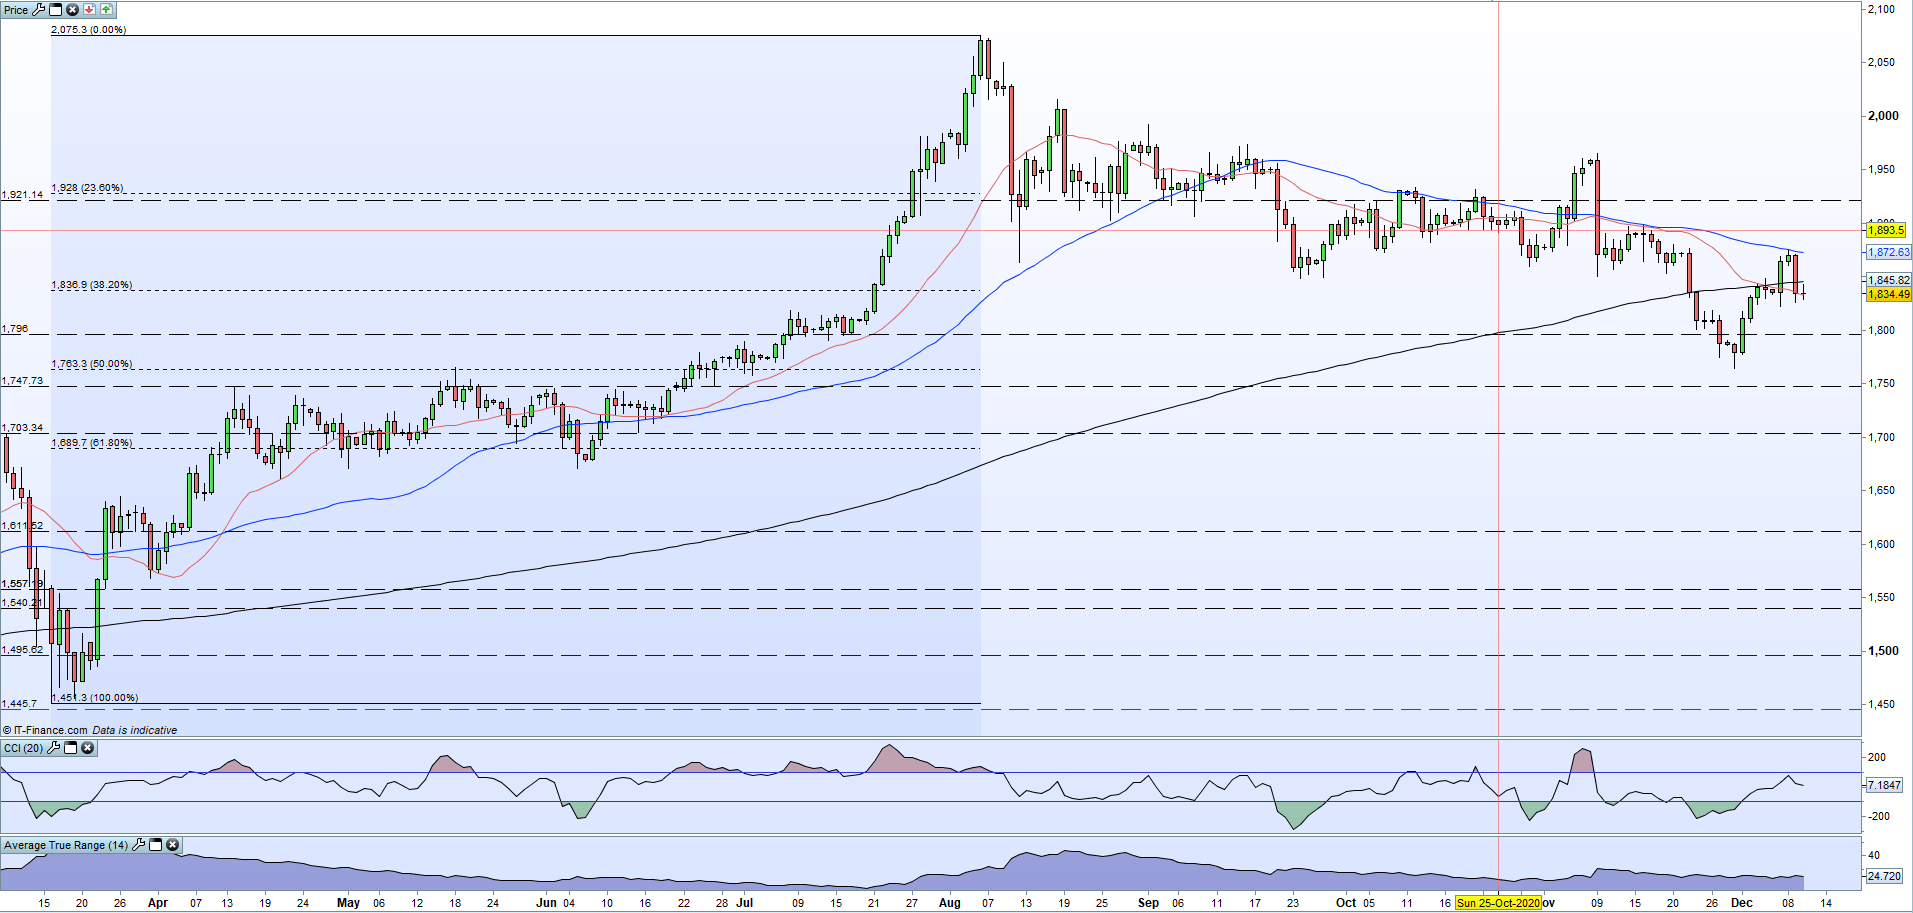Select the 1,451.3 (100.00%) Fibonacci label
This screenshot has height=913, width=1913.
click(x=95, y=698)
